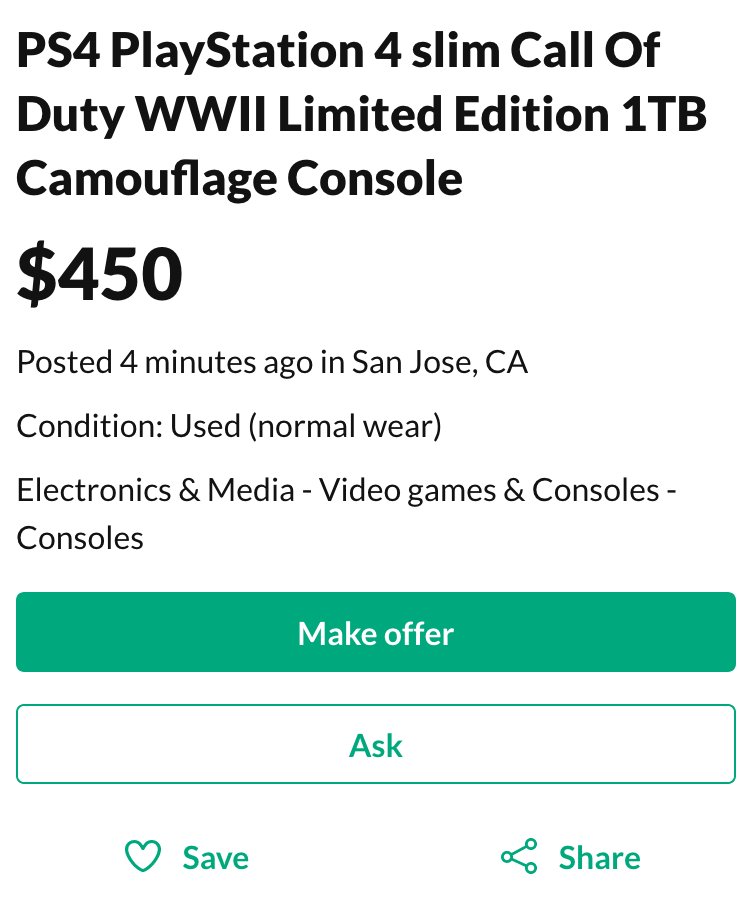
Task: Select the Used (normal wear) condition value
Action: pyautogui.click(x=306, y=427)
